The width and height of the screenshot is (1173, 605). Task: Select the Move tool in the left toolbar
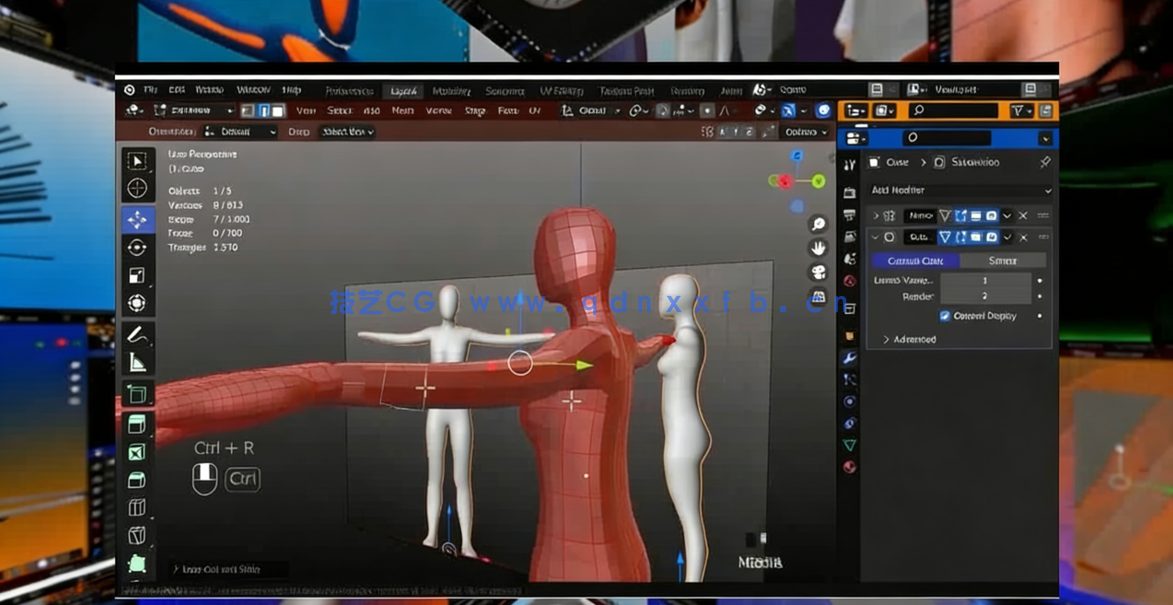pyautogui.click(x=138, y=218)
